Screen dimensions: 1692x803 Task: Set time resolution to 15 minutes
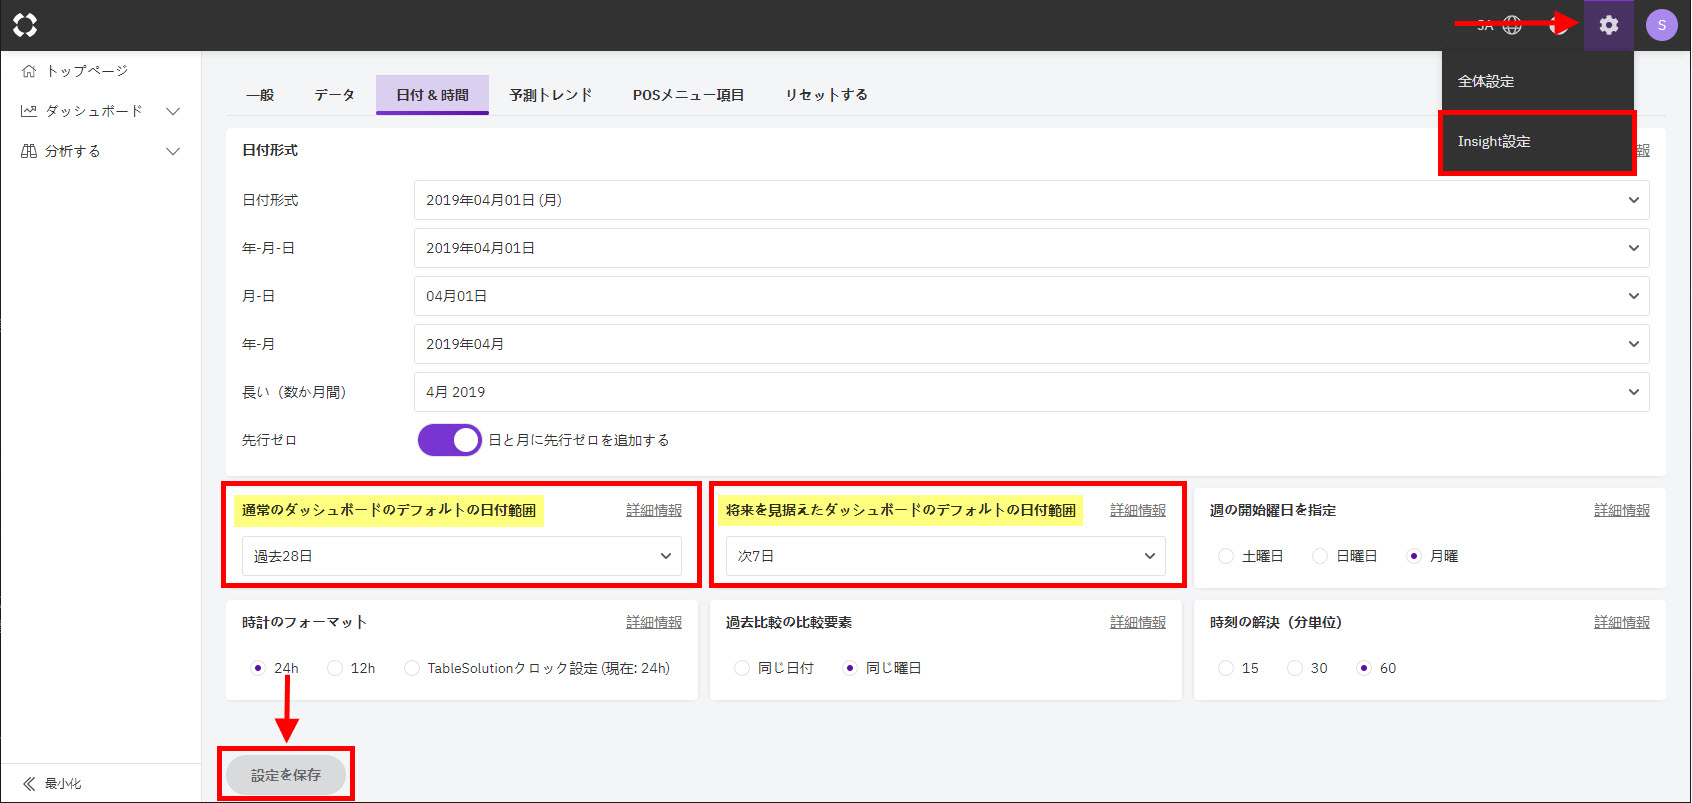(x=1226, y=668)
